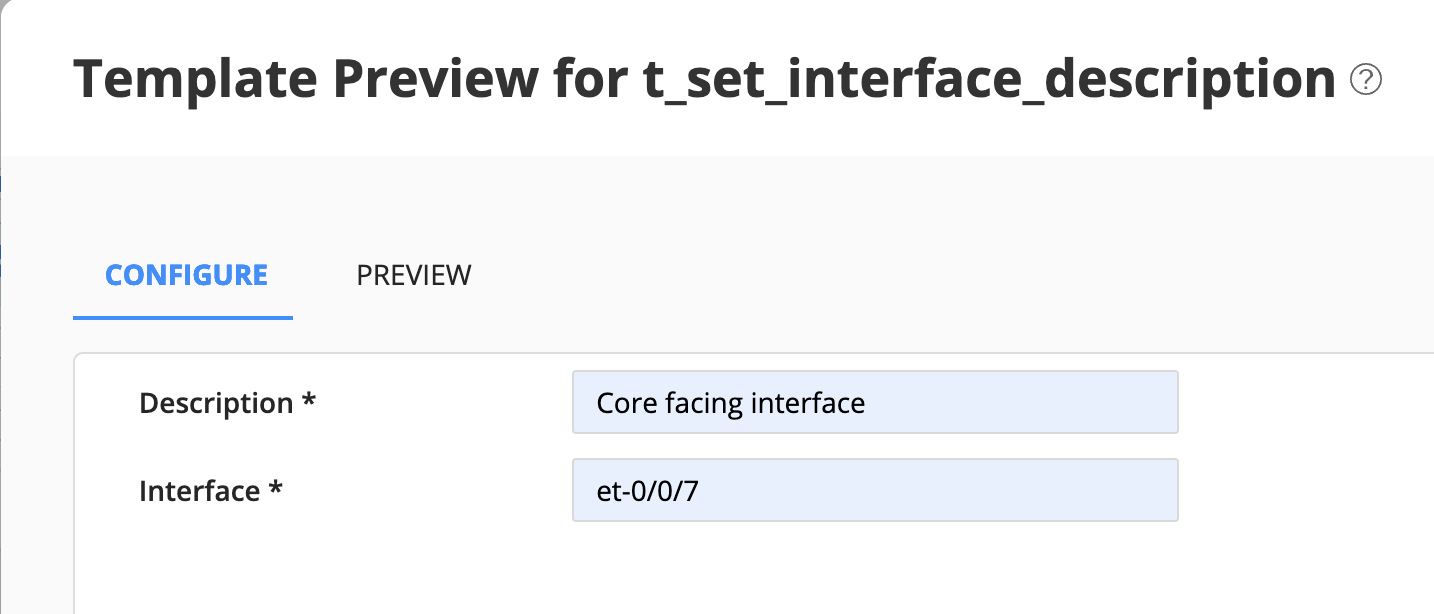Click the Description label
This screenshot has width=1434, height=614.
(226, 402)
